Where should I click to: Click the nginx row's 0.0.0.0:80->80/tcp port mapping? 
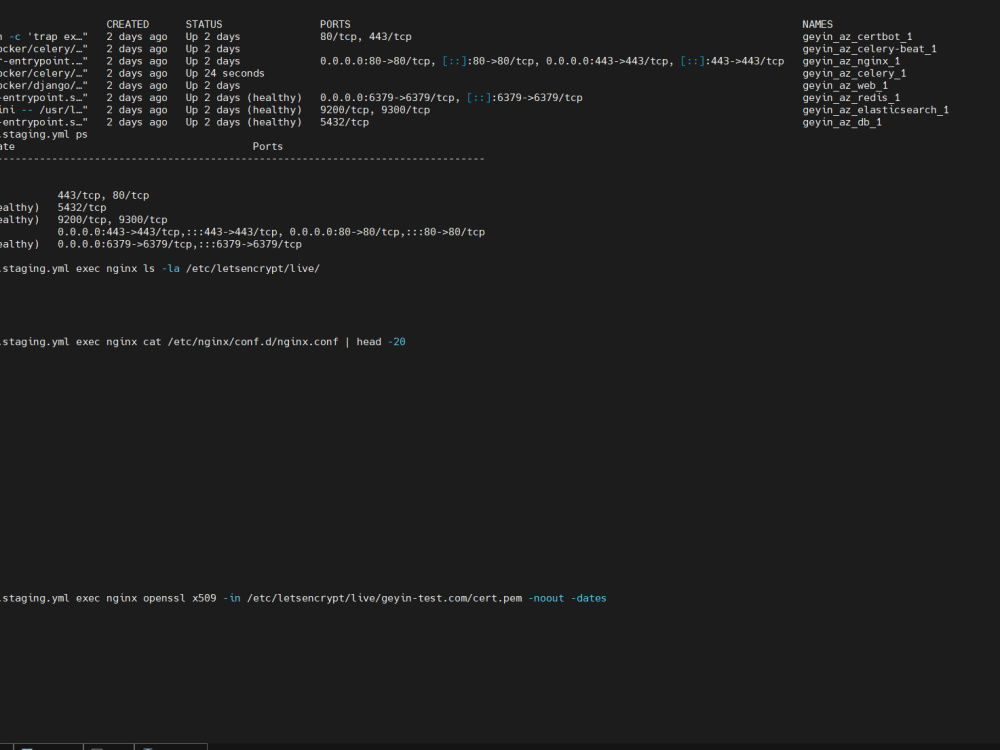[375, 61]
